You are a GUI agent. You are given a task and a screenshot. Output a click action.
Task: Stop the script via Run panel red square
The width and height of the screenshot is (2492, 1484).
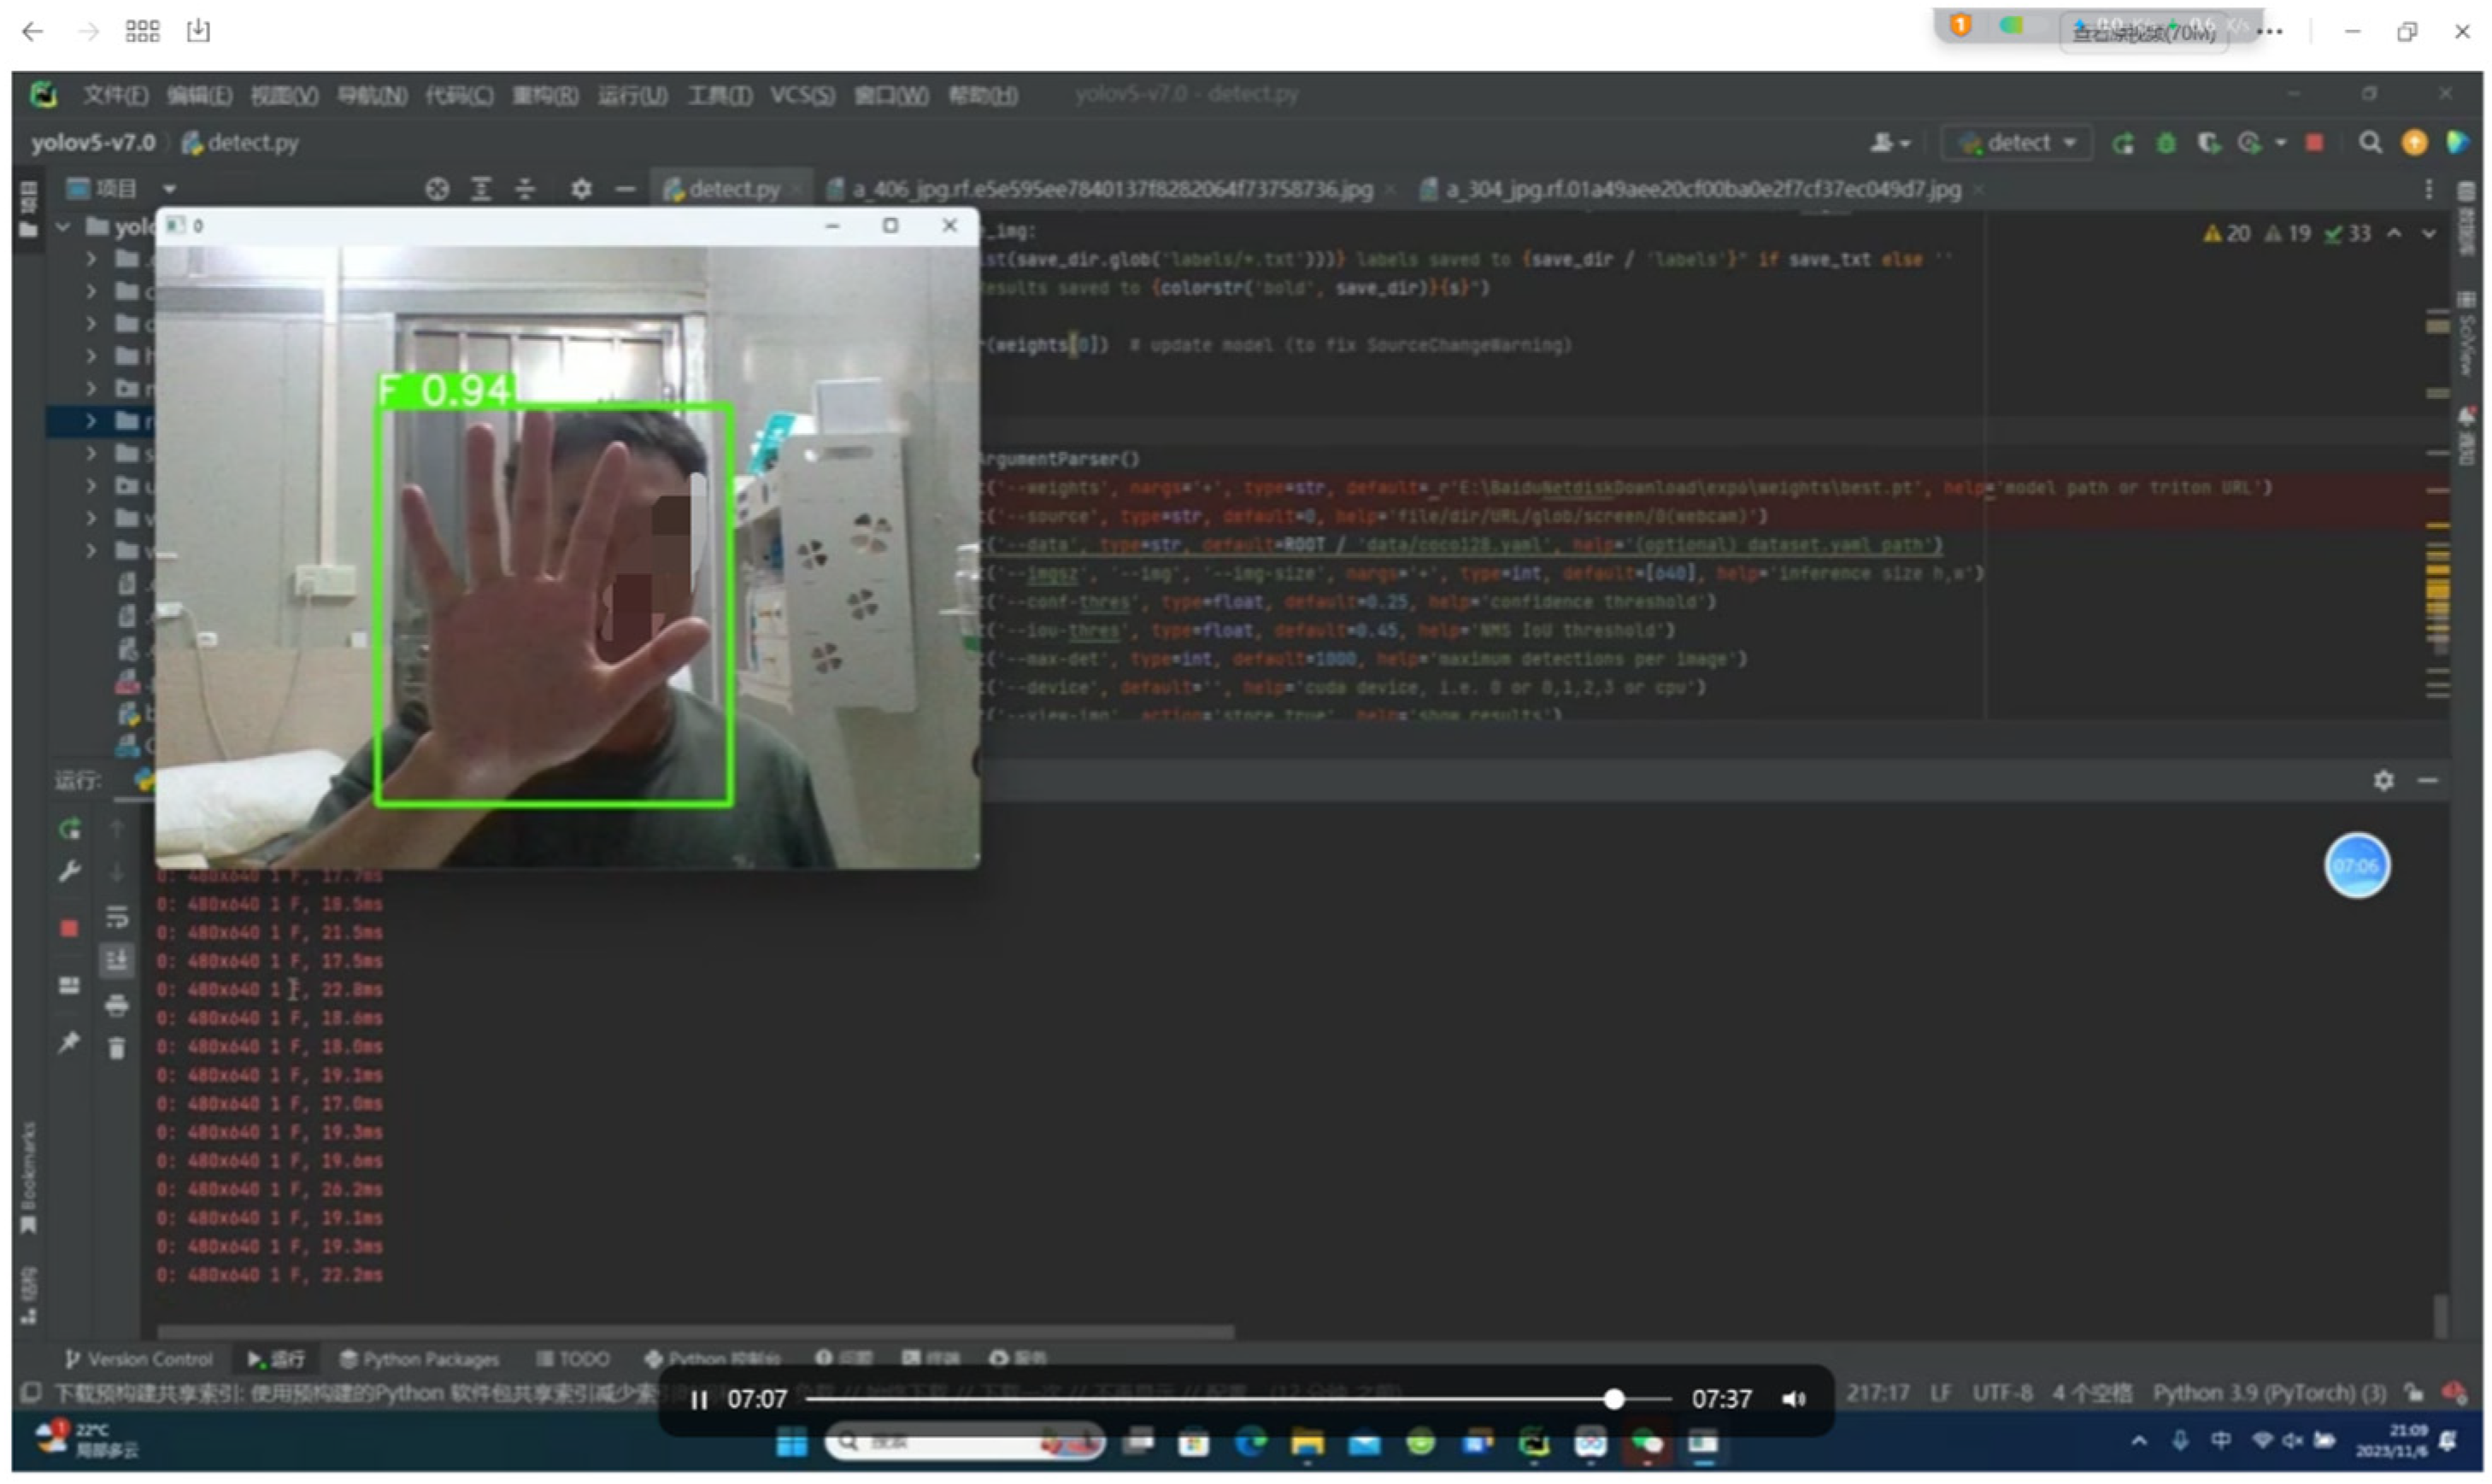[x=69, y=929]
